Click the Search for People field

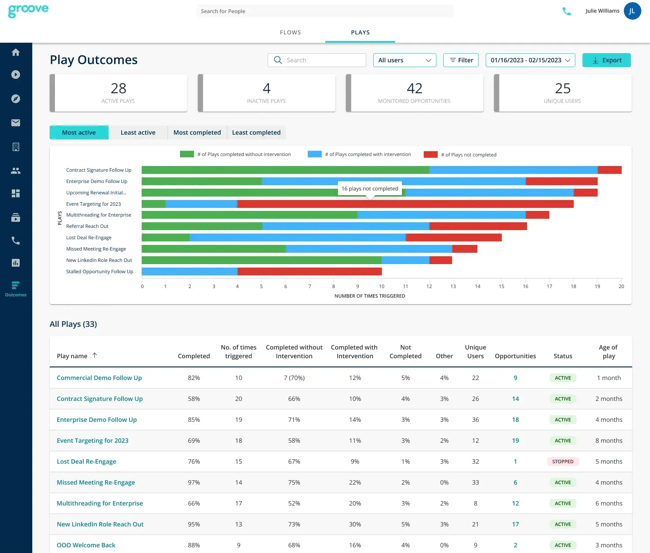click(325, 11)
